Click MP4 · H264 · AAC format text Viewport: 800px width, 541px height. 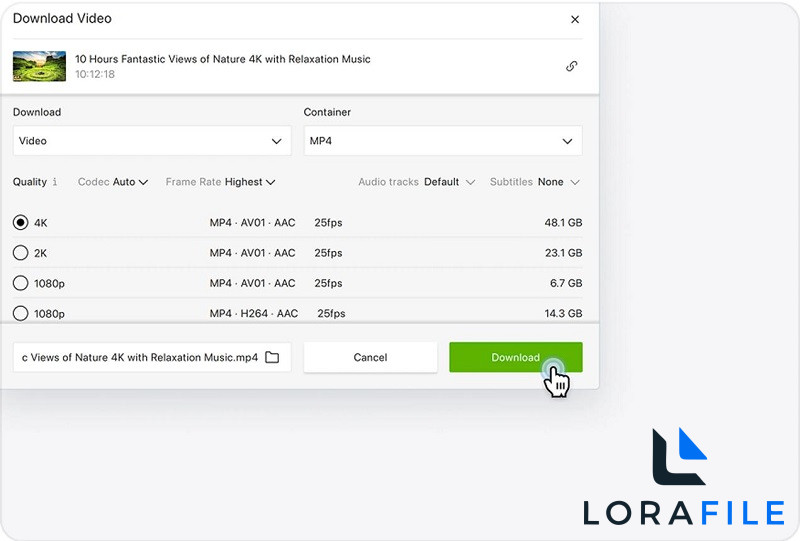click(254, 313)
